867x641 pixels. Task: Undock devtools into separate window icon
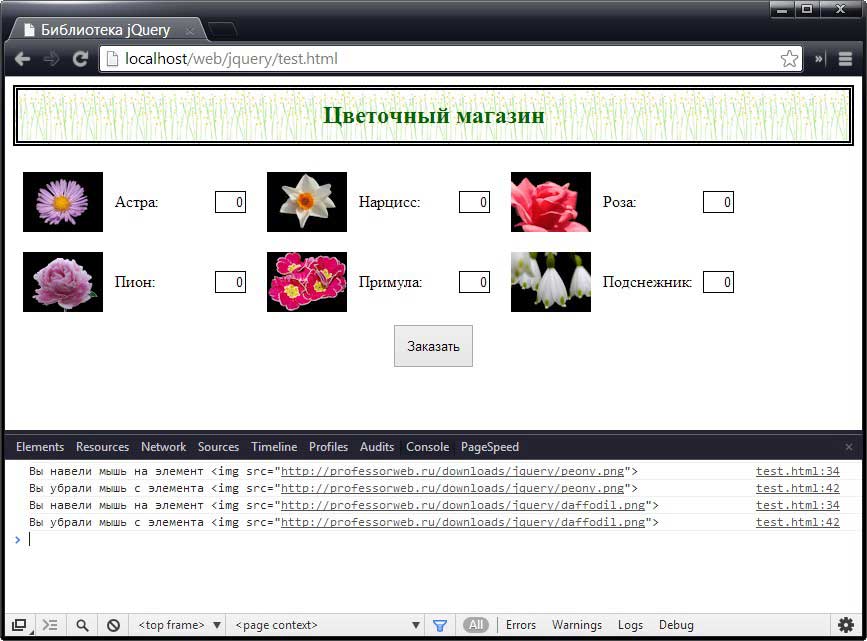(20, 626)
